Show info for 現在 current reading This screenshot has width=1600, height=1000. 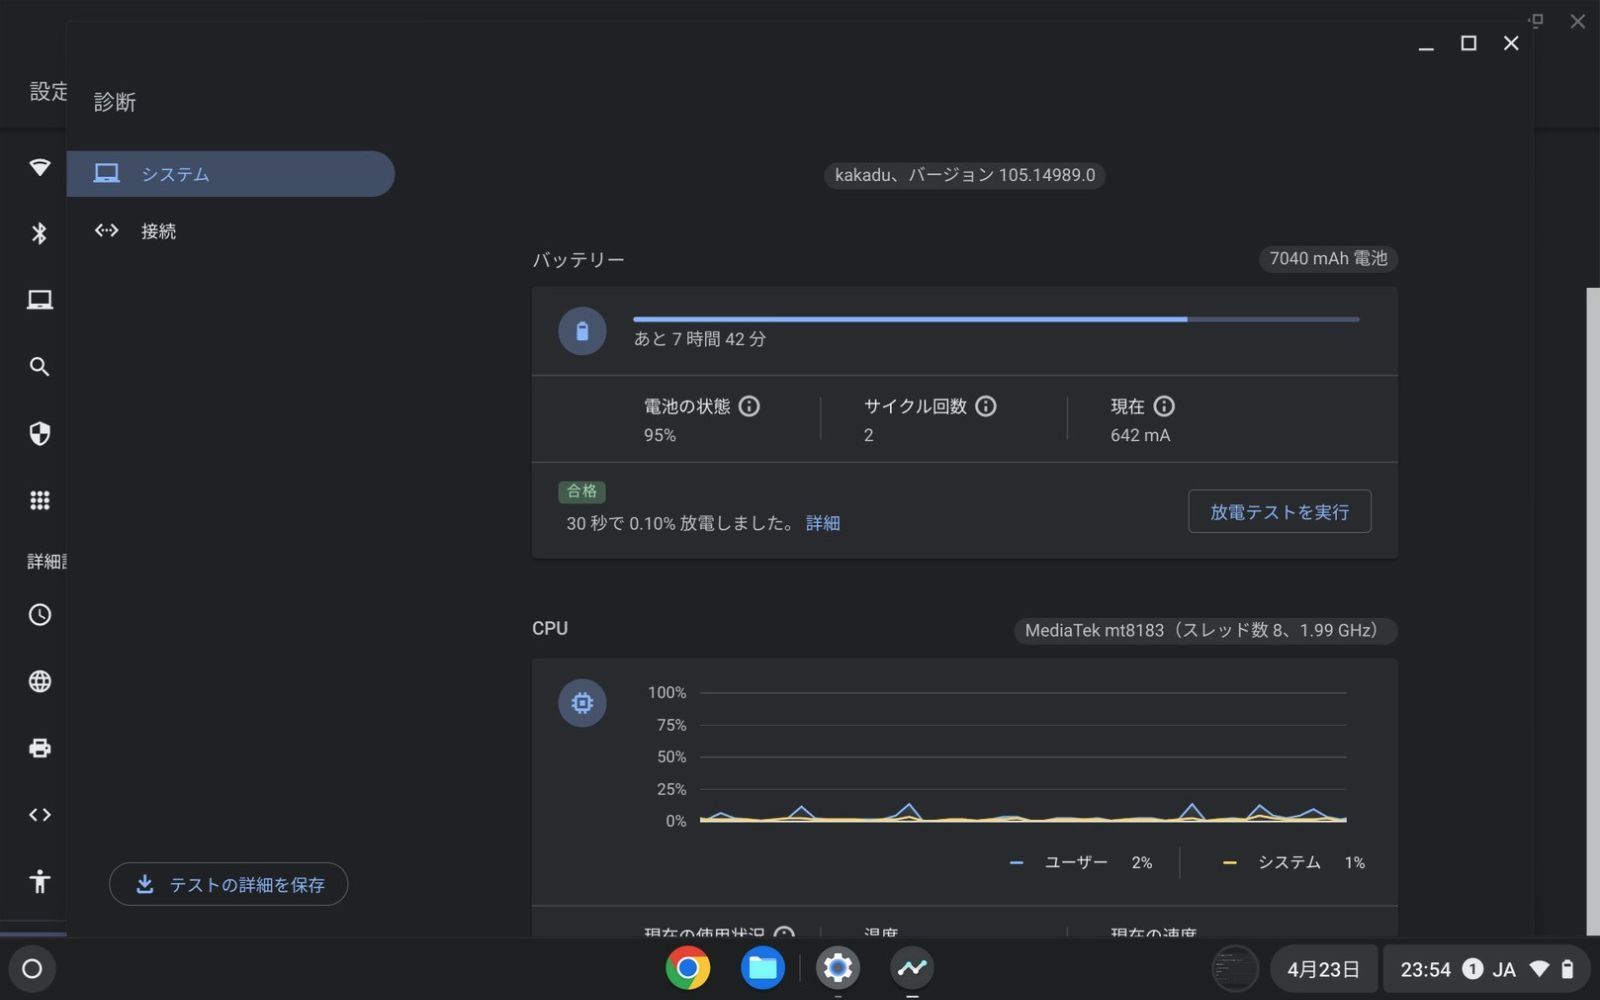pos(1164,406)
